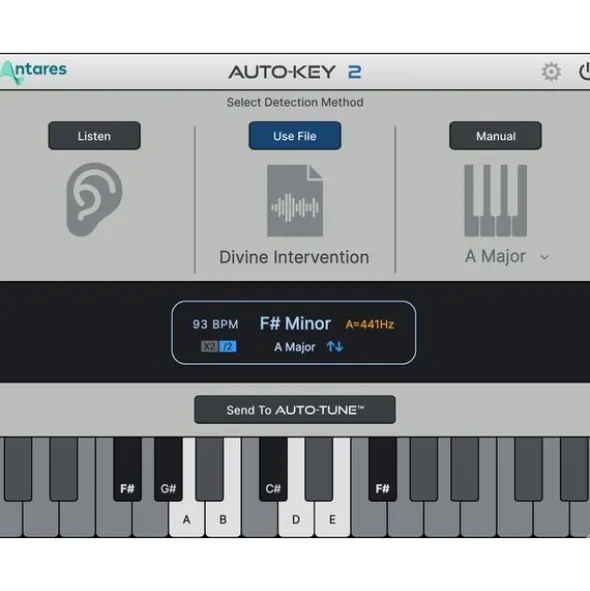
Task: Click the A Major relative key label
Action: [x=294, y=347]
